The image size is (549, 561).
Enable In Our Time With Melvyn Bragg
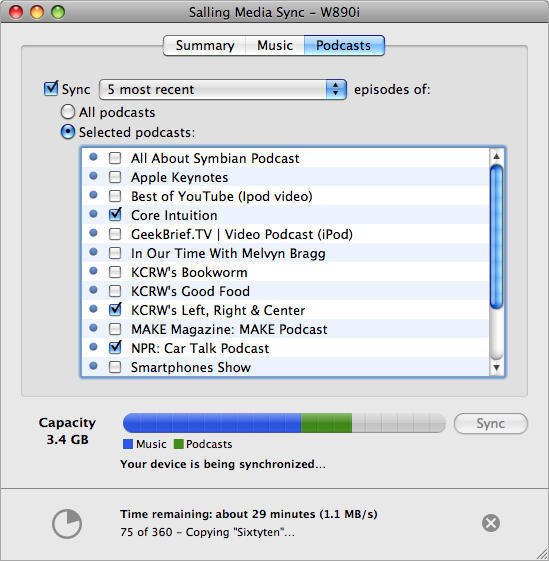115,253
